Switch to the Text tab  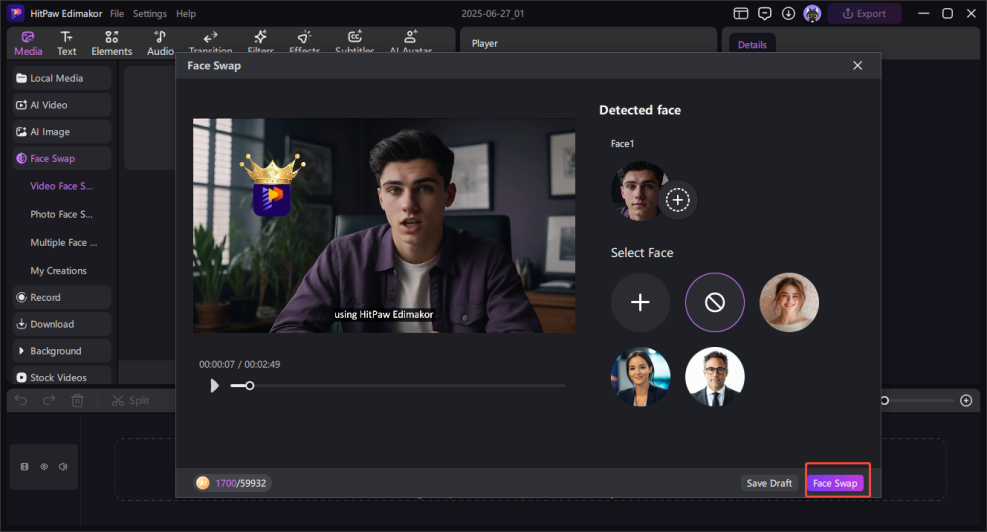(67, 43)
